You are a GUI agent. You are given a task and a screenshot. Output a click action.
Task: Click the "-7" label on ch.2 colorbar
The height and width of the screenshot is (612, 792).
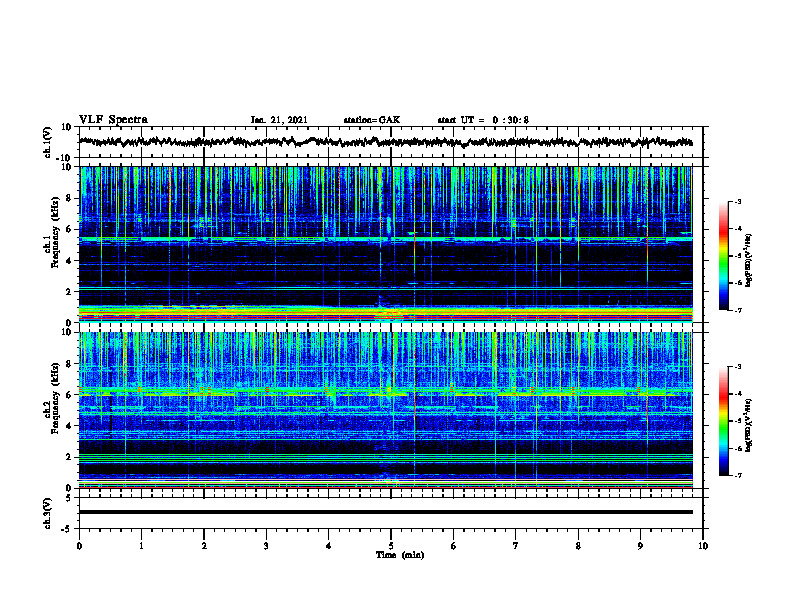pos(737,475)
